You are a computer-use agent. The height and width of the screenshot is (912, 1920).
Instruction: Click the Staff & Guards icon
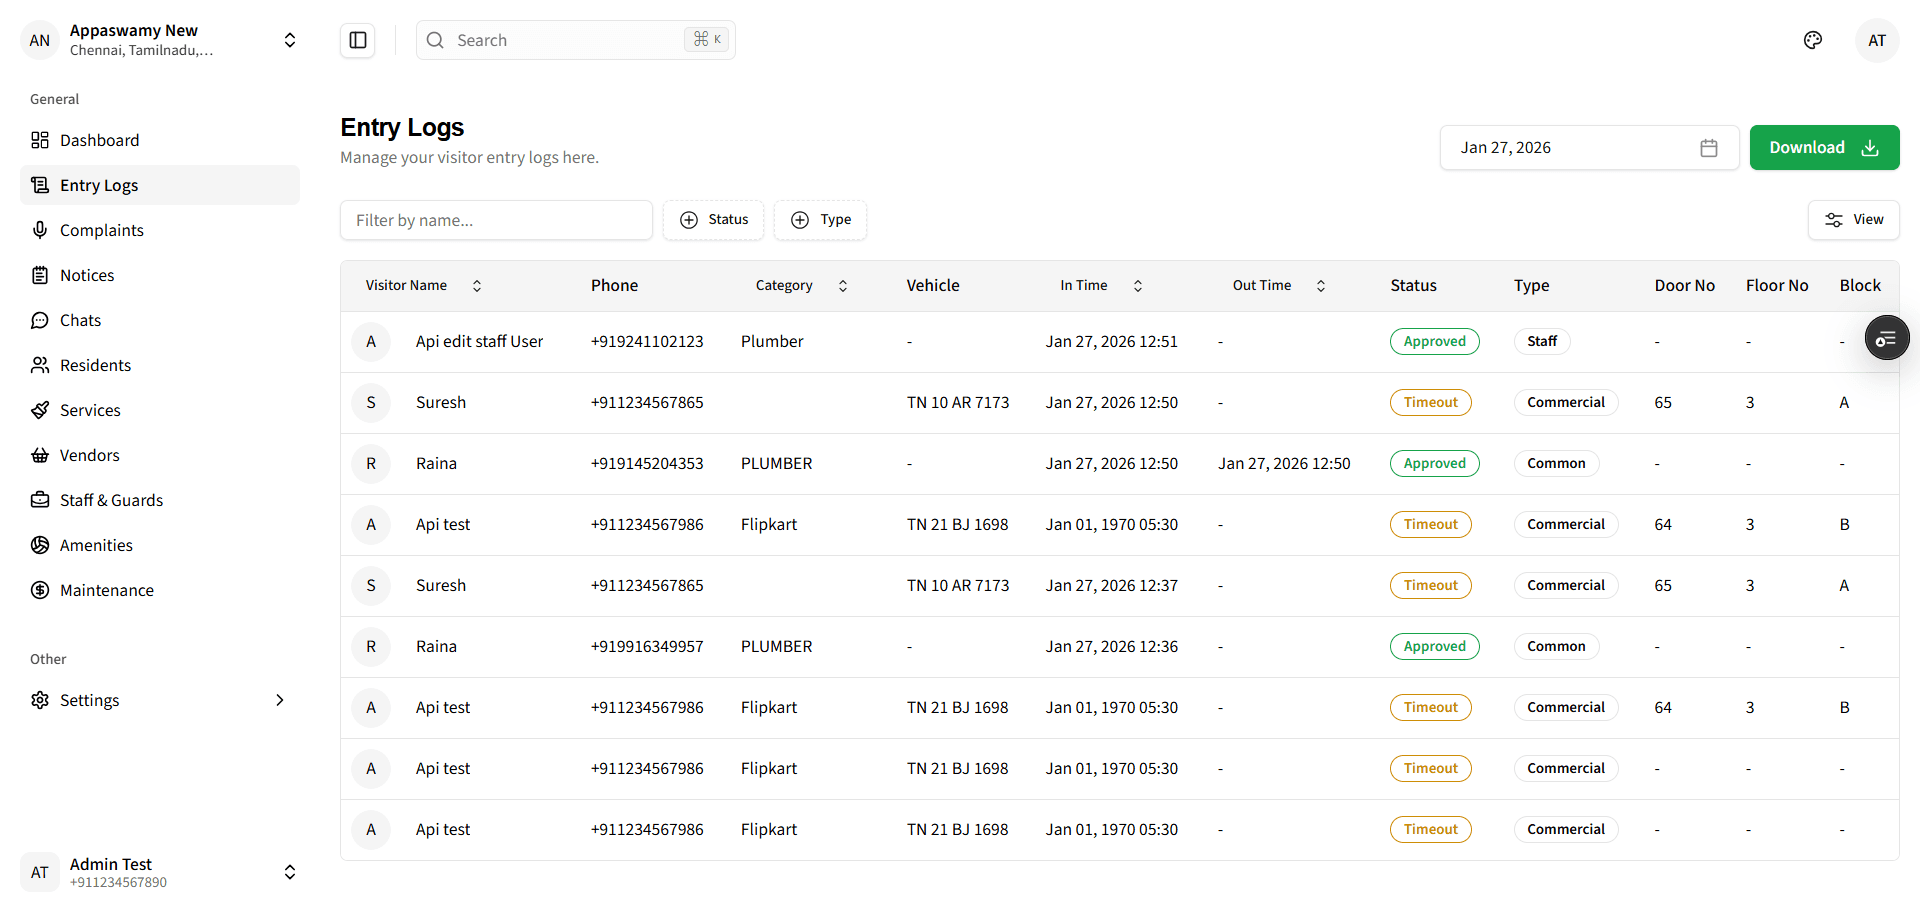tap(40, 500)
